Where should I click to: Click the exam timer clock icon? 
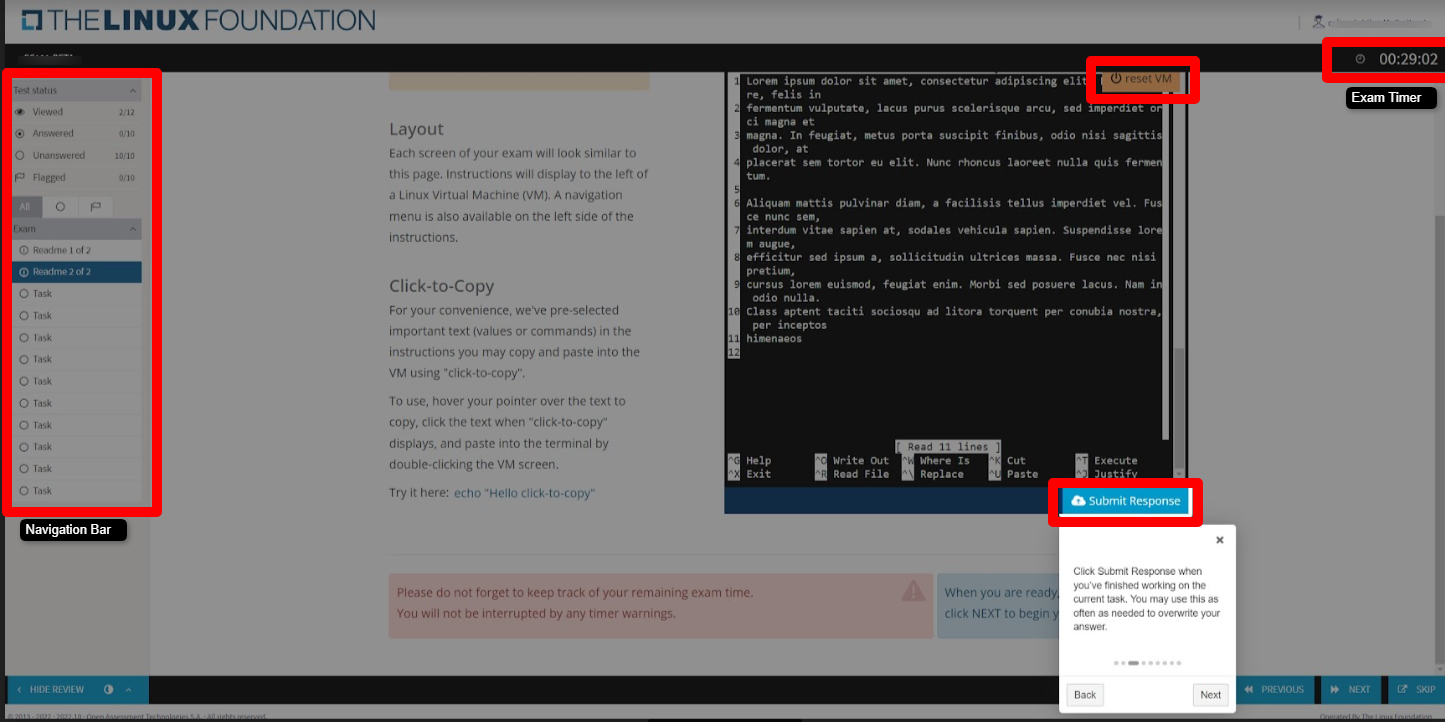1360,59
